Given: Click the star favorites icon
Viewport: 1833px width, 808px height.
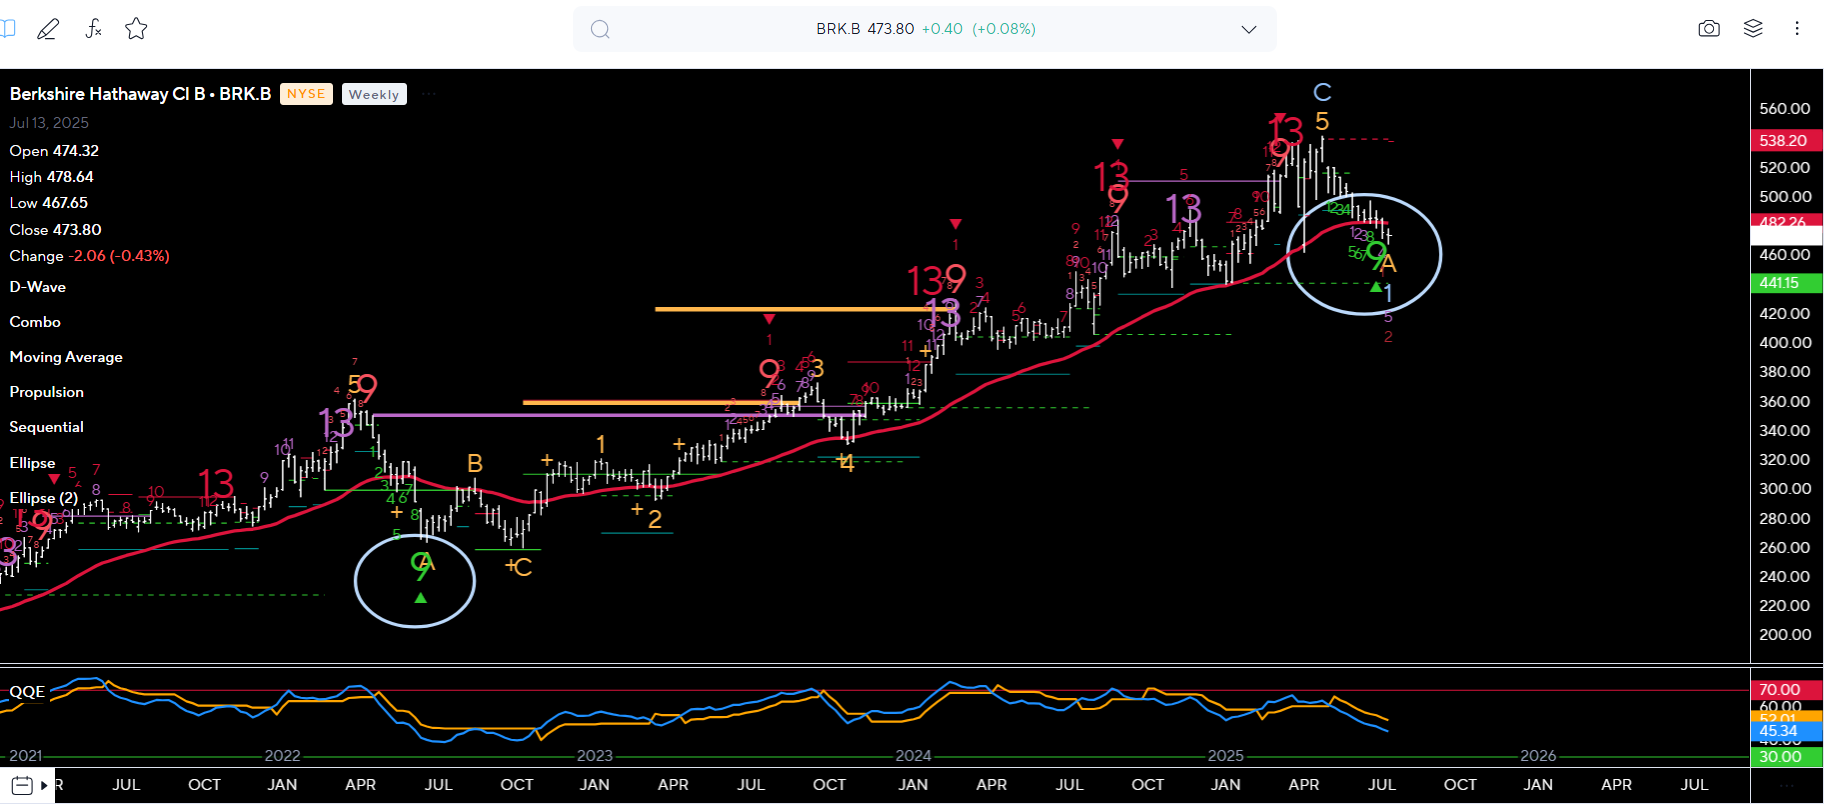Looking at the screenshot, I should pos(136,29).
